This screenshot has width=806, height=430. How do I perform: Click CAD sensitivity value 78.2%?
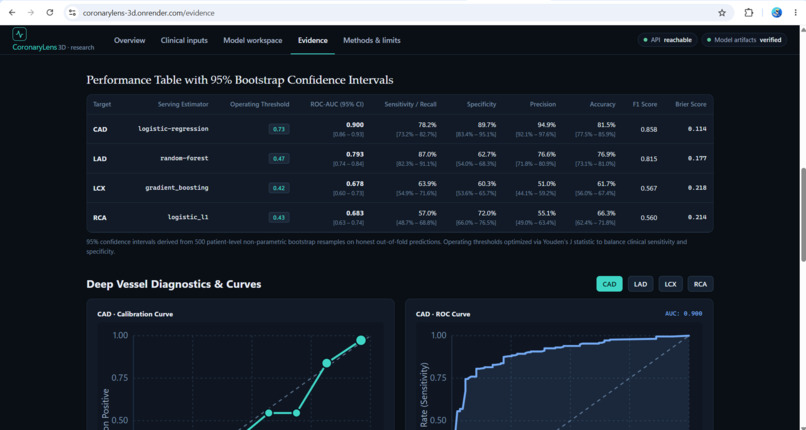click(x=428, y=125)
